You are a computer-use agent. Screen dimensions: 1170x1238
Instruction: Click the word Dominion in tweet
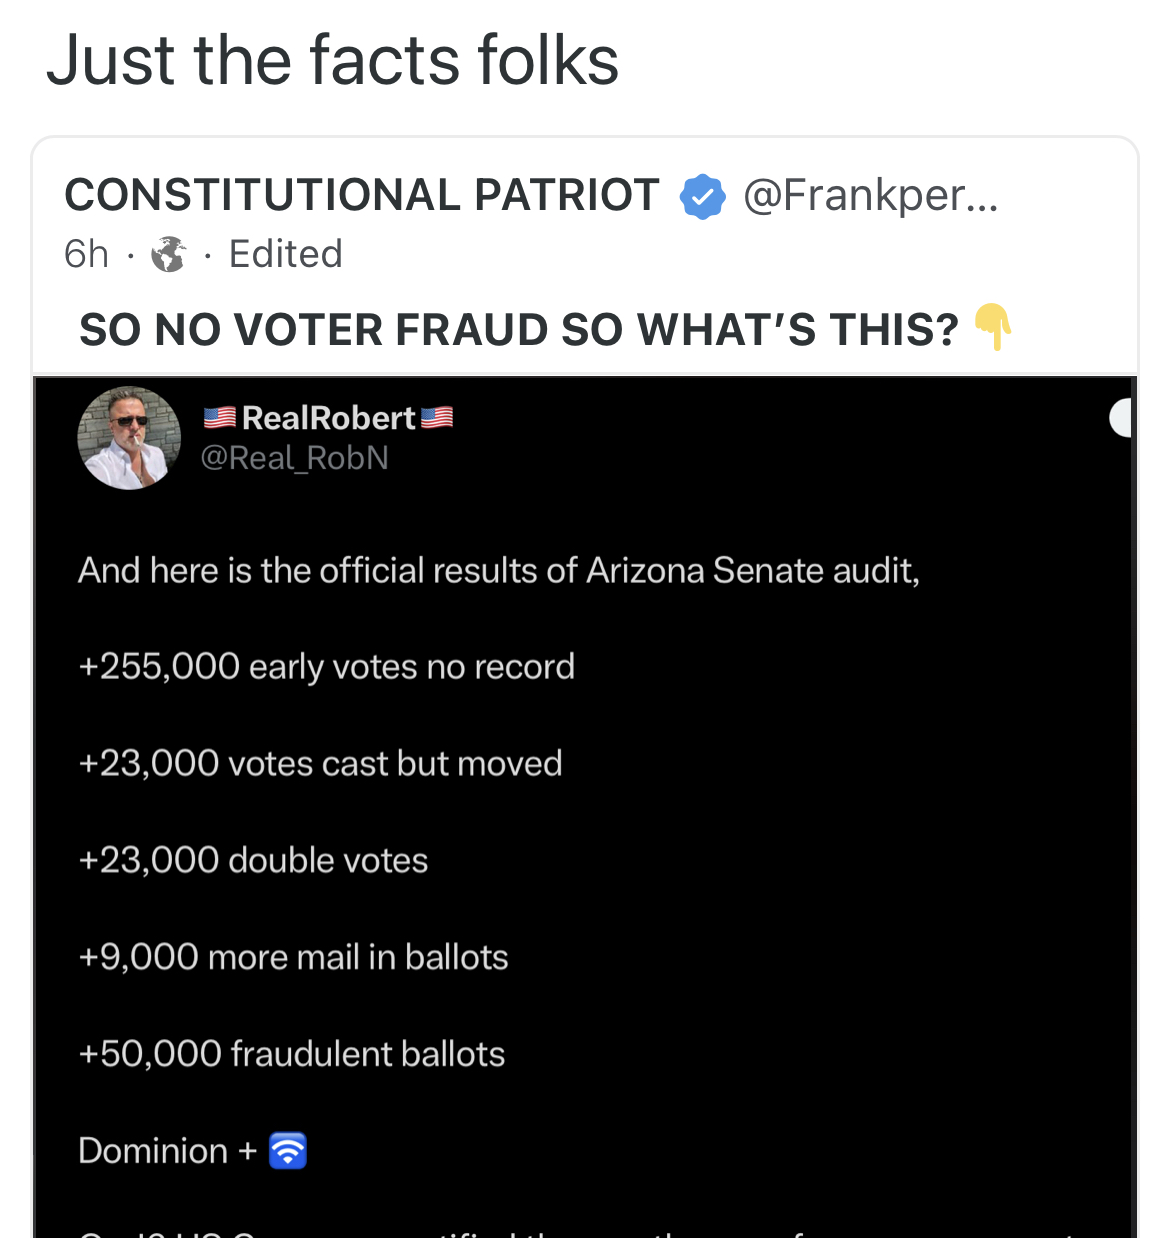(x=153, y=1151)
